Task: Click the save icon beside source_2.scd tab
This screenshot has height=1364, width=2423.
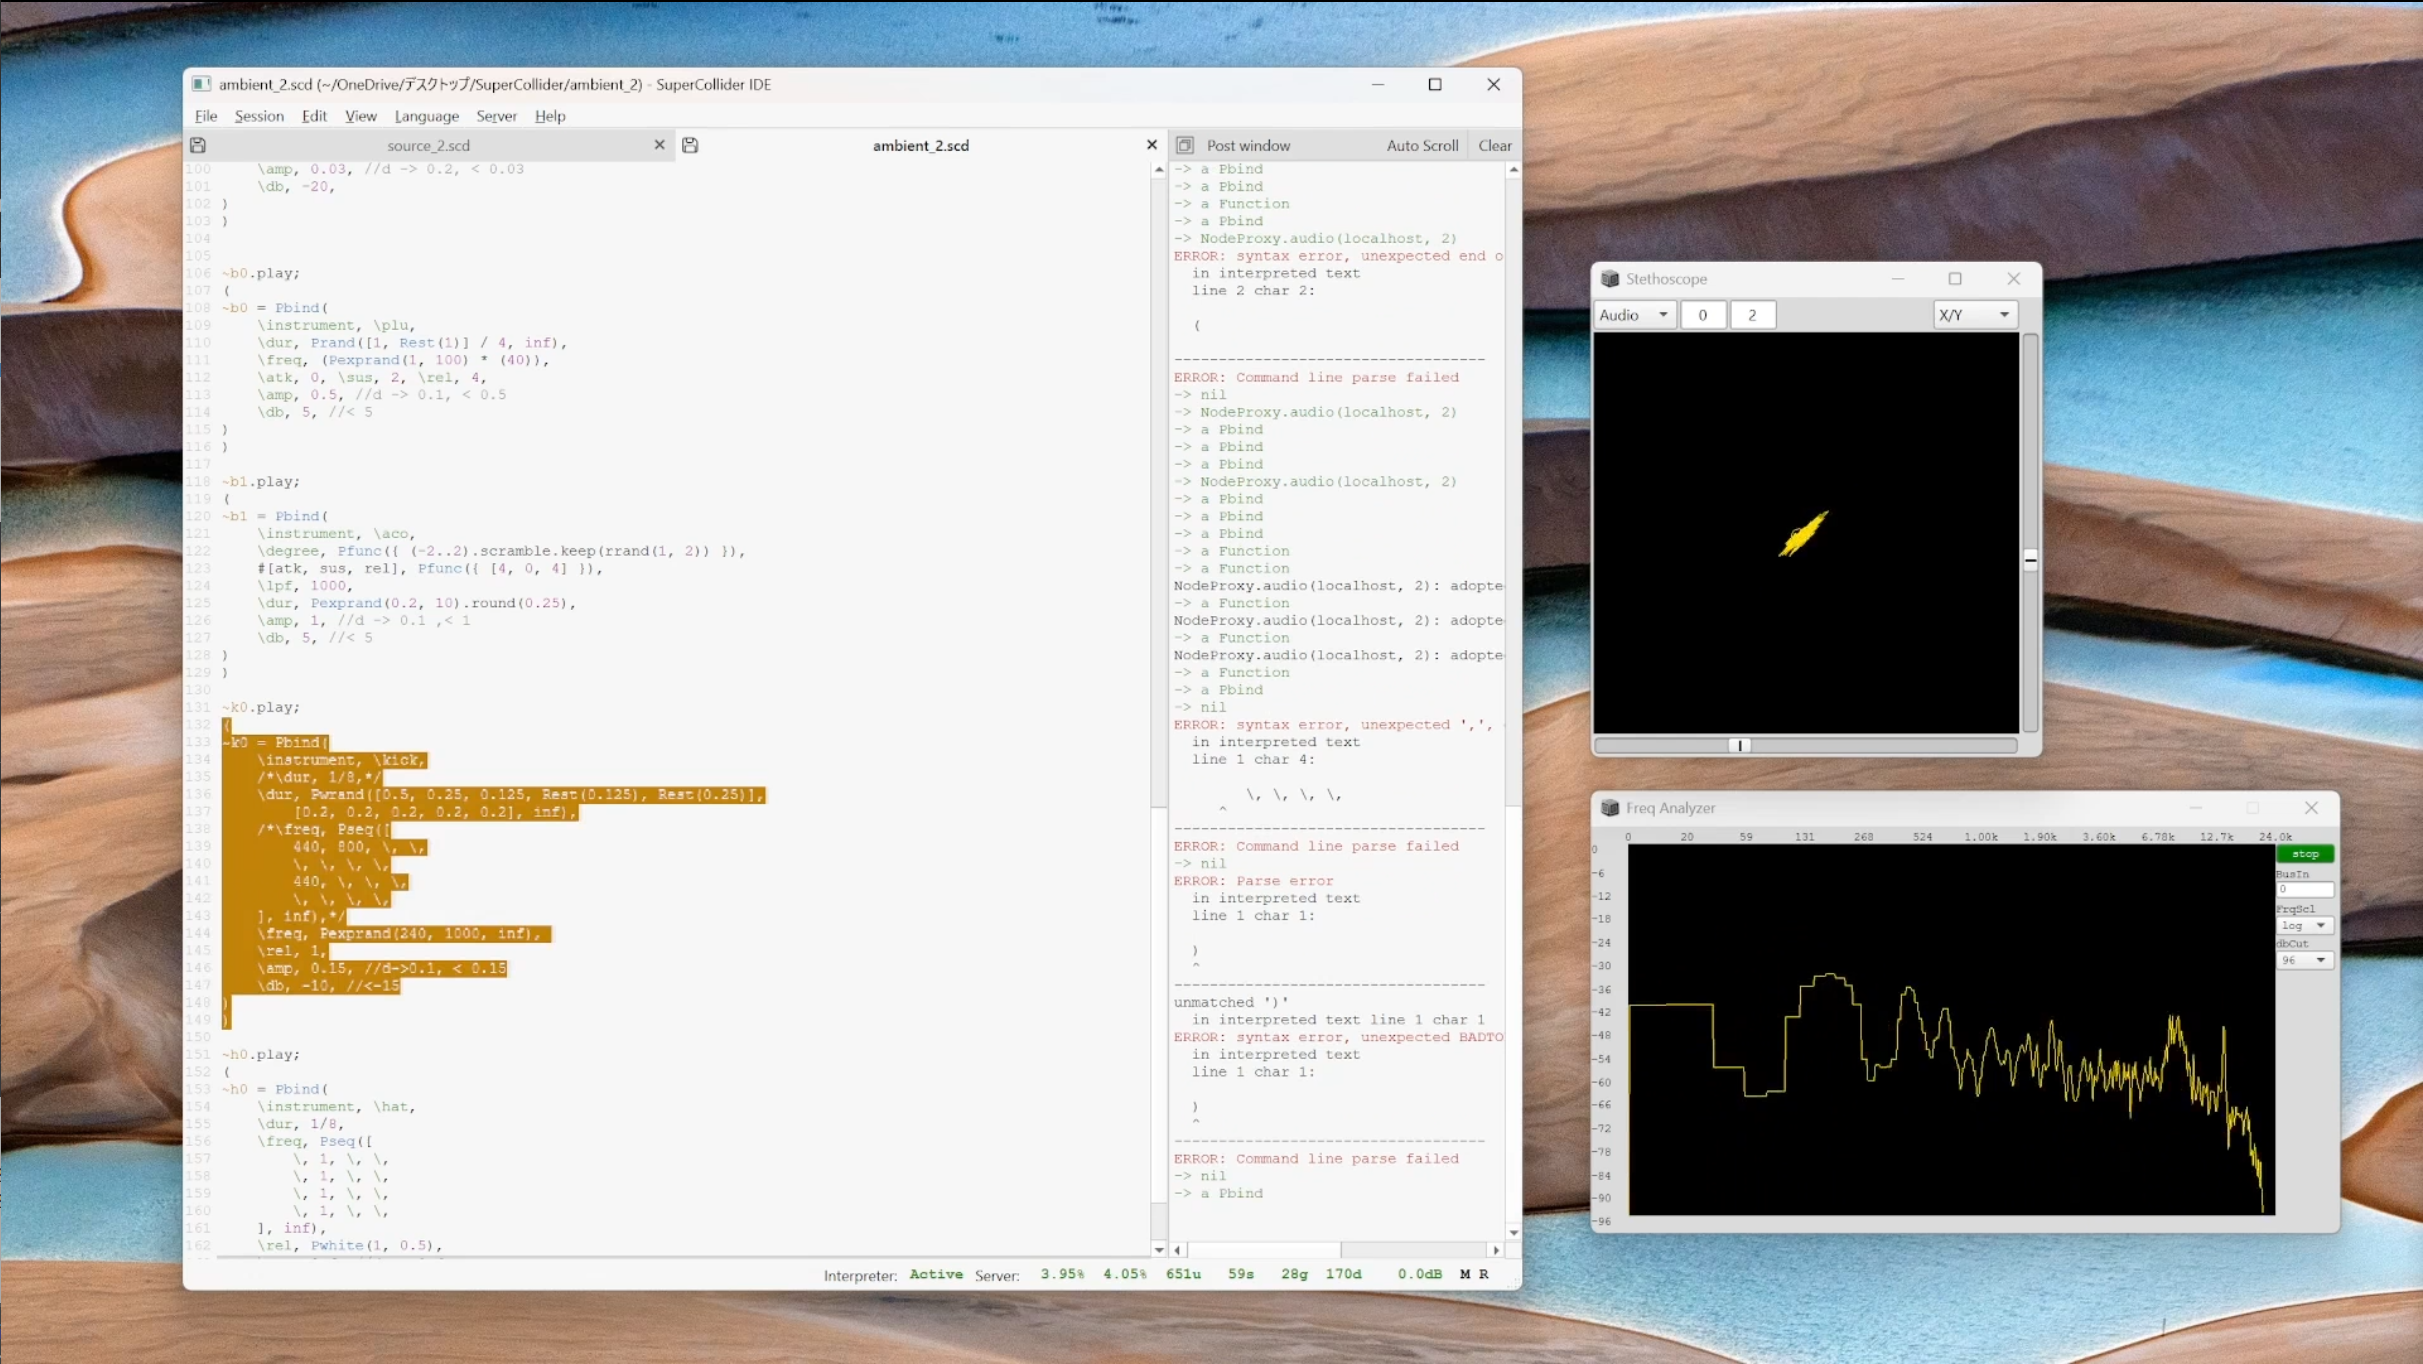Action: (198, 145)
